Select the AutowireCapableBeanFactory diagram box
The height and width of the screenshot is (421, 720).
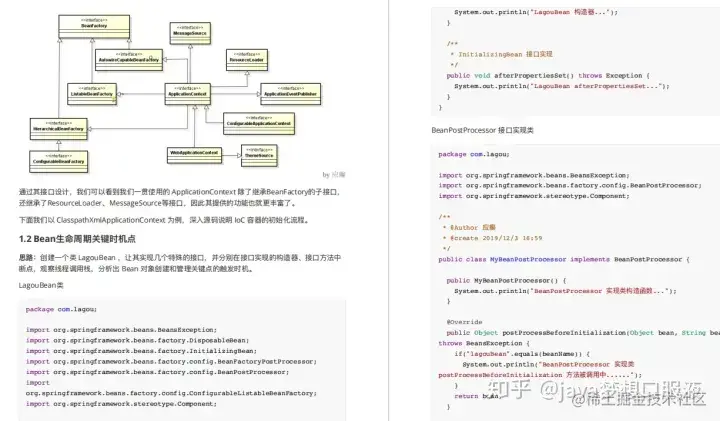click(x=129, y=60)
